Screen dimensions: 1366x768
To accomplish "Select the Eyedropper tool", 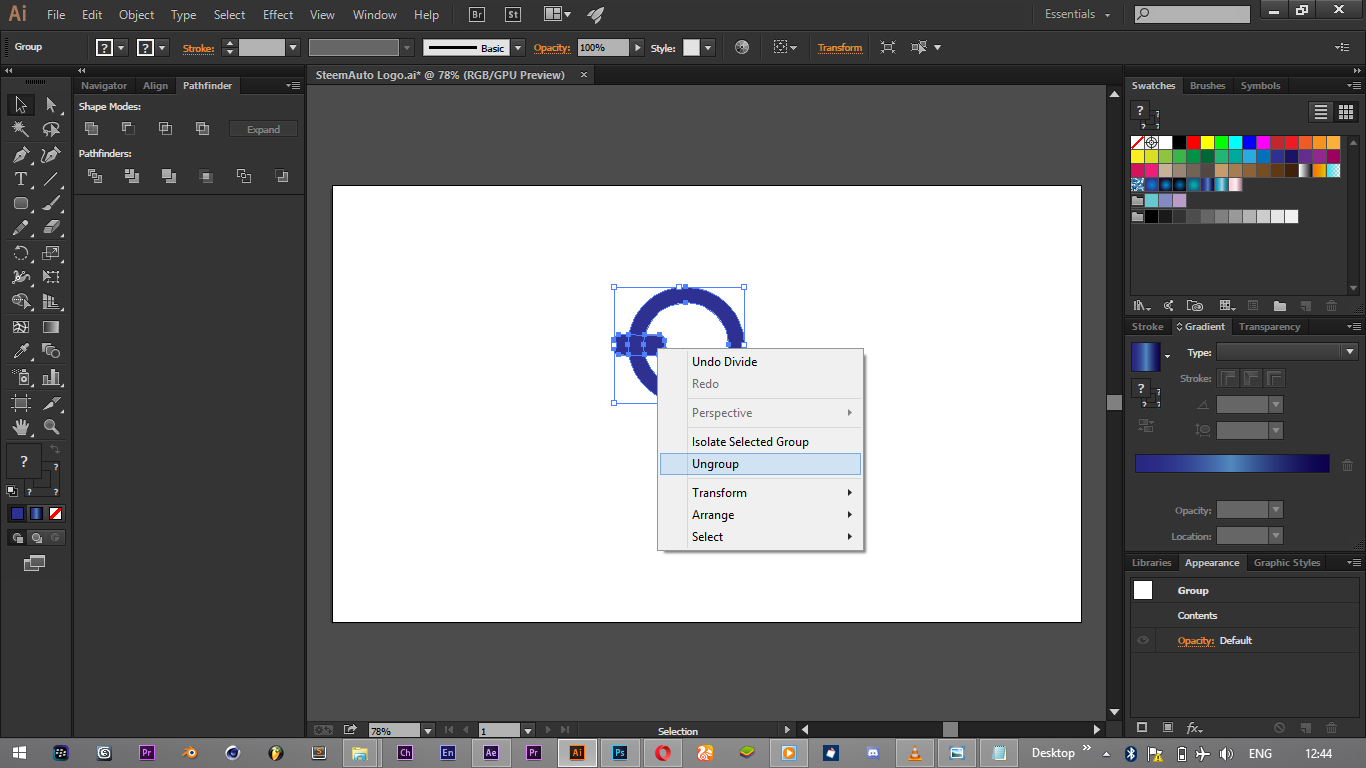I will pyautogui.click(x=20, y=351).
